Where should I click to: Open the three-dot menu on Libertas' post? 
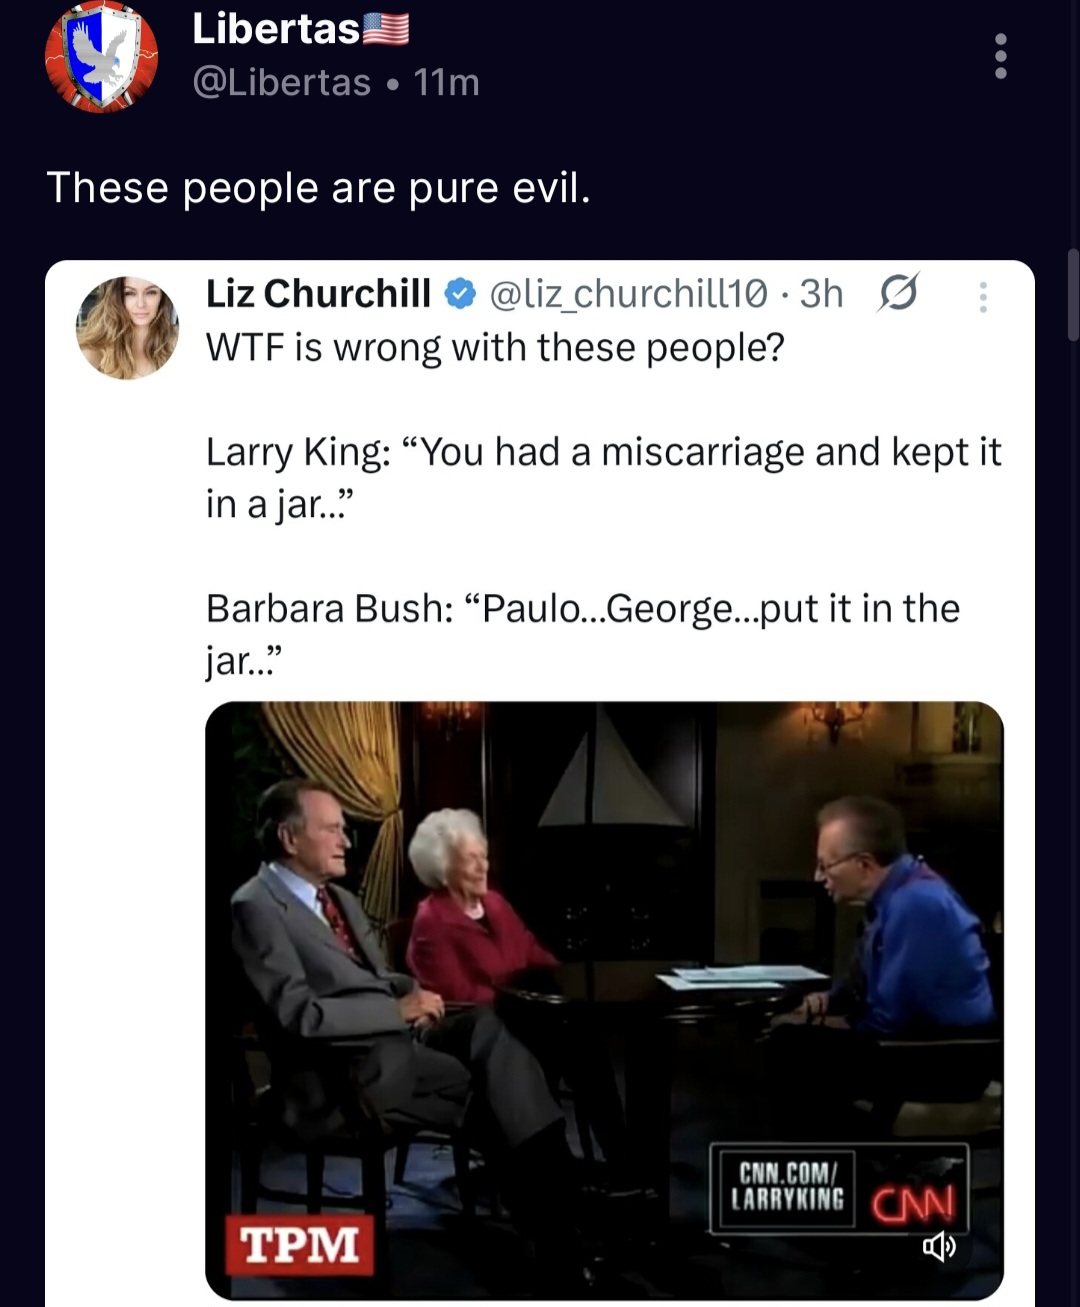click(x=999, y=56)
